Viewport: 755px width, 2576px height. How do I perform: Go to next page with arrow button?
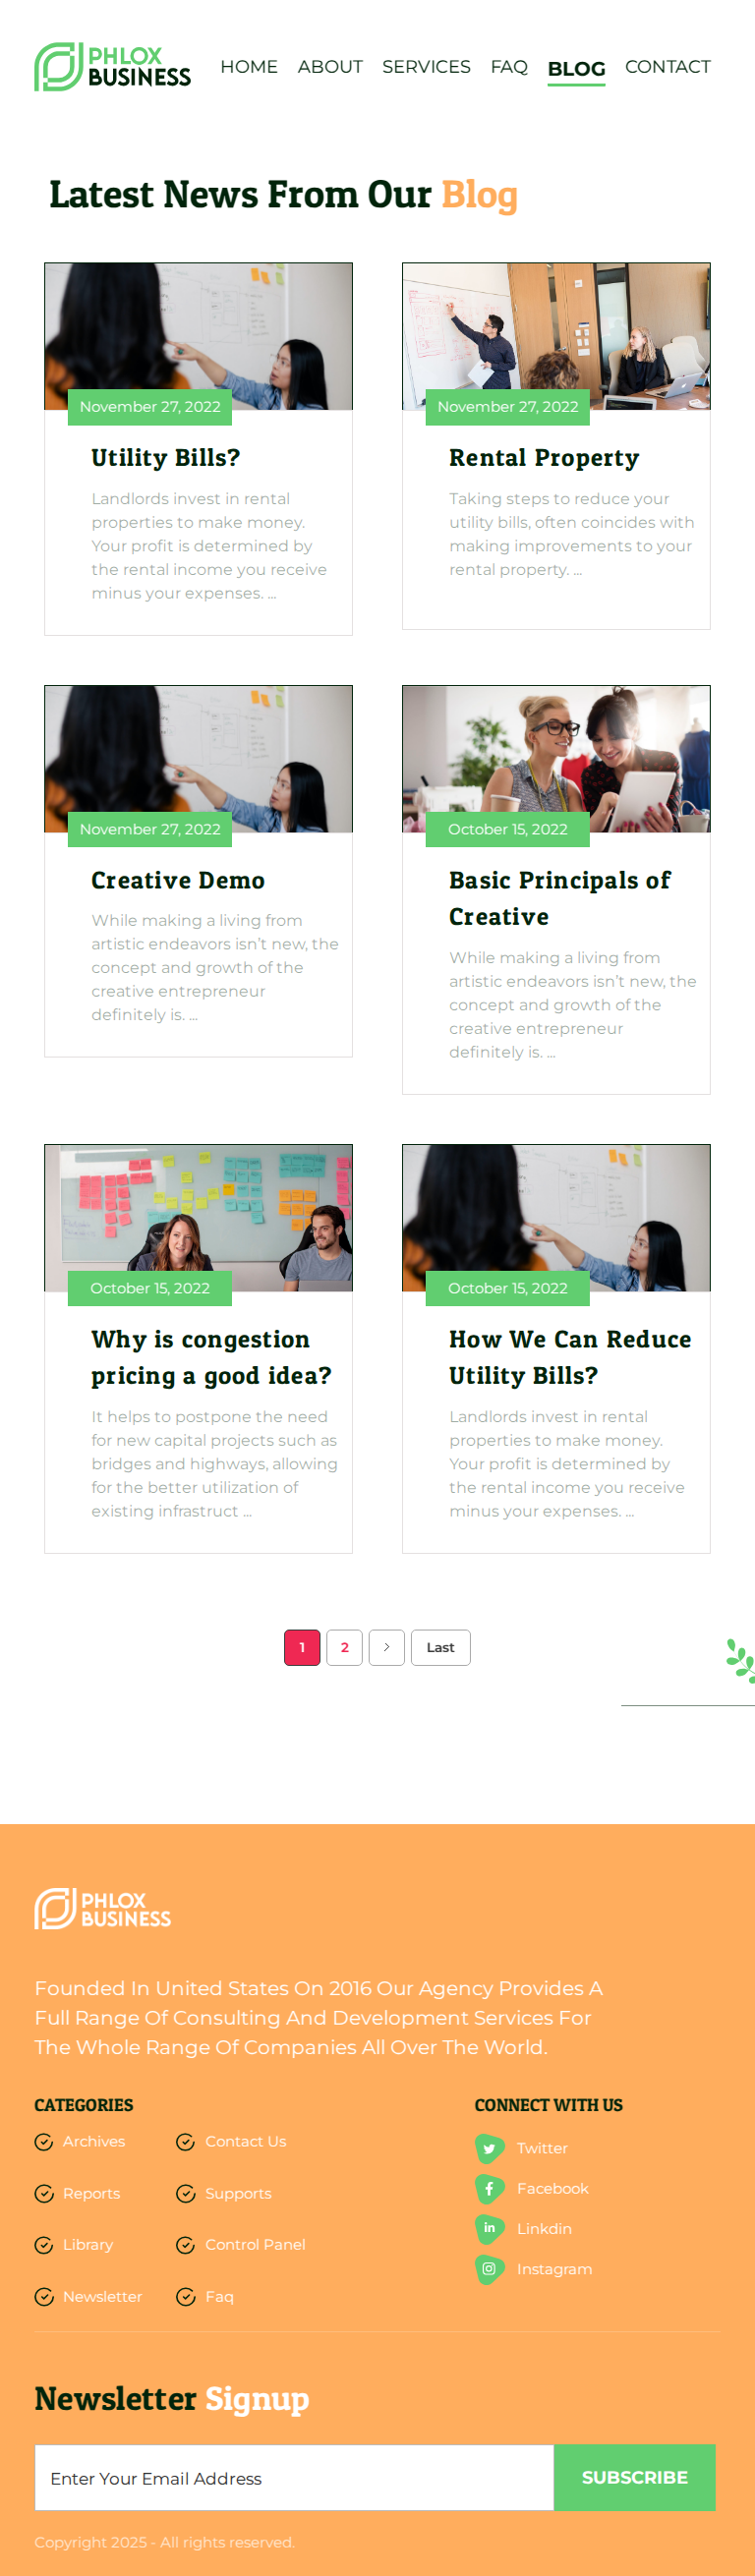[x=386, y=1647]
